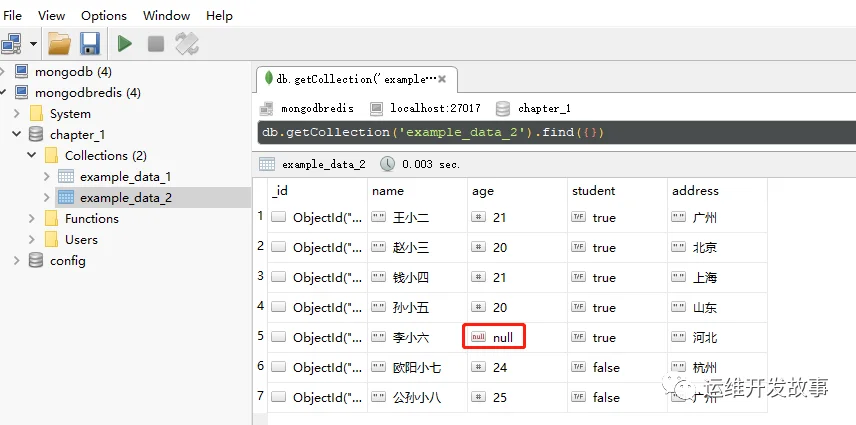Click the Collections folder icon
The image size is (856, 425).
pos(51,155)
